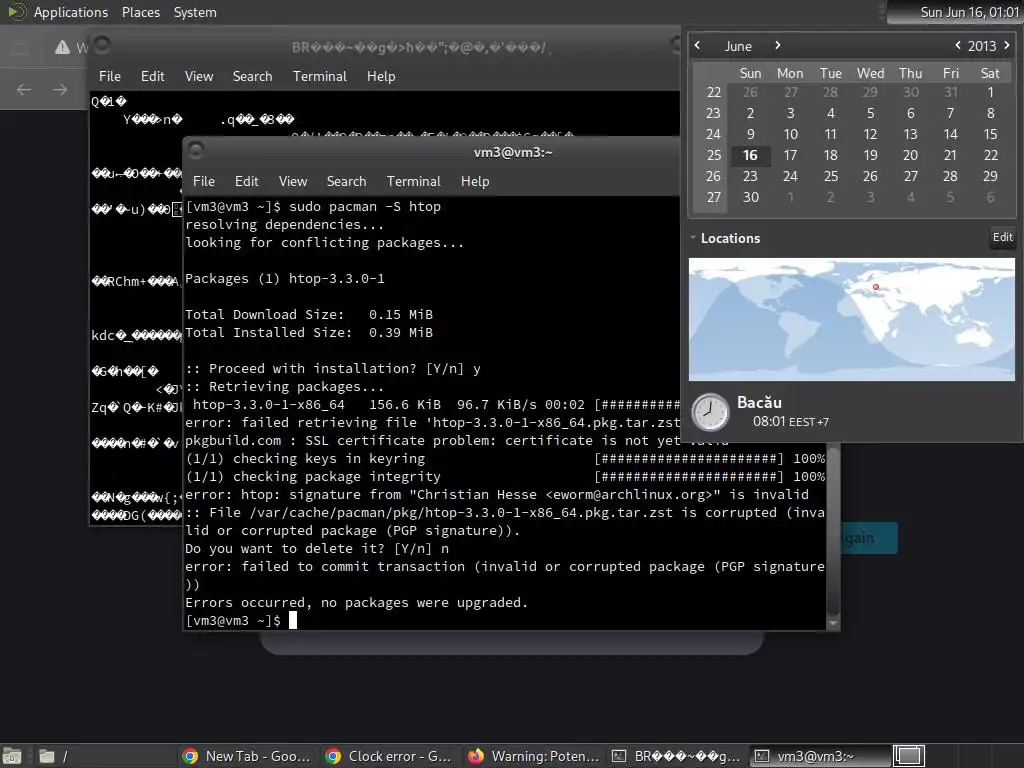Open Search menu in background garbled terminal

(x=252, y=76)
